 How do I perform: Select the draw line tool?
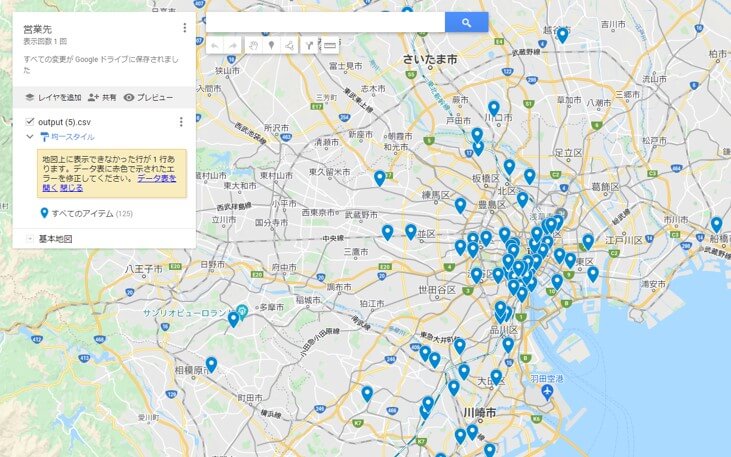click(x=290, y=46)
